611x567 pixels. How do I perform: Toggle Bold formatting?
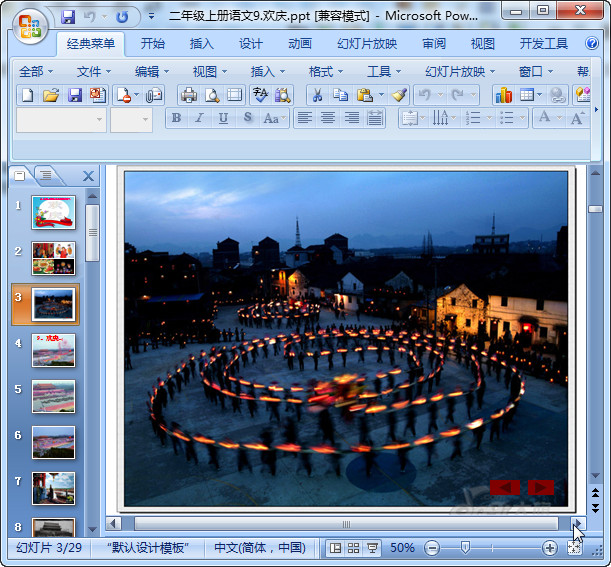pos(176,118)
